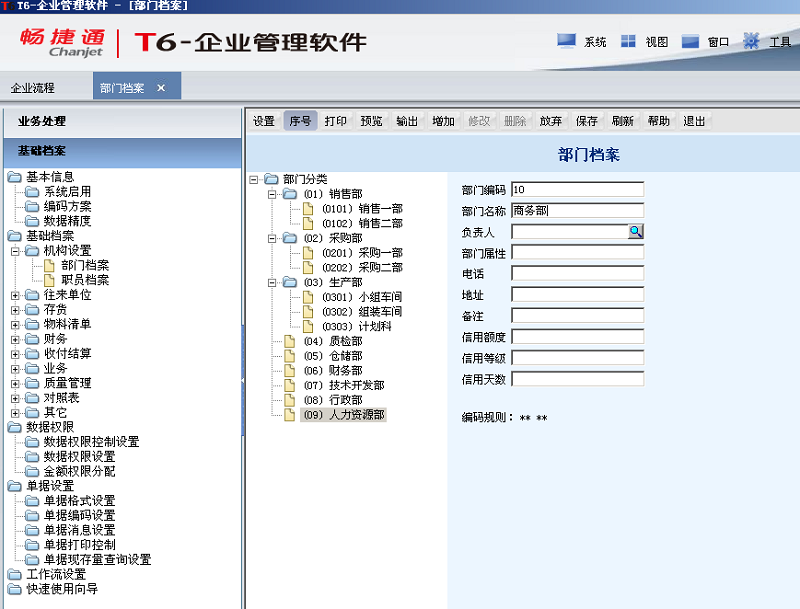Click the 存货 folder icon in sidebar
800x609 pixels.
[32, 310]
